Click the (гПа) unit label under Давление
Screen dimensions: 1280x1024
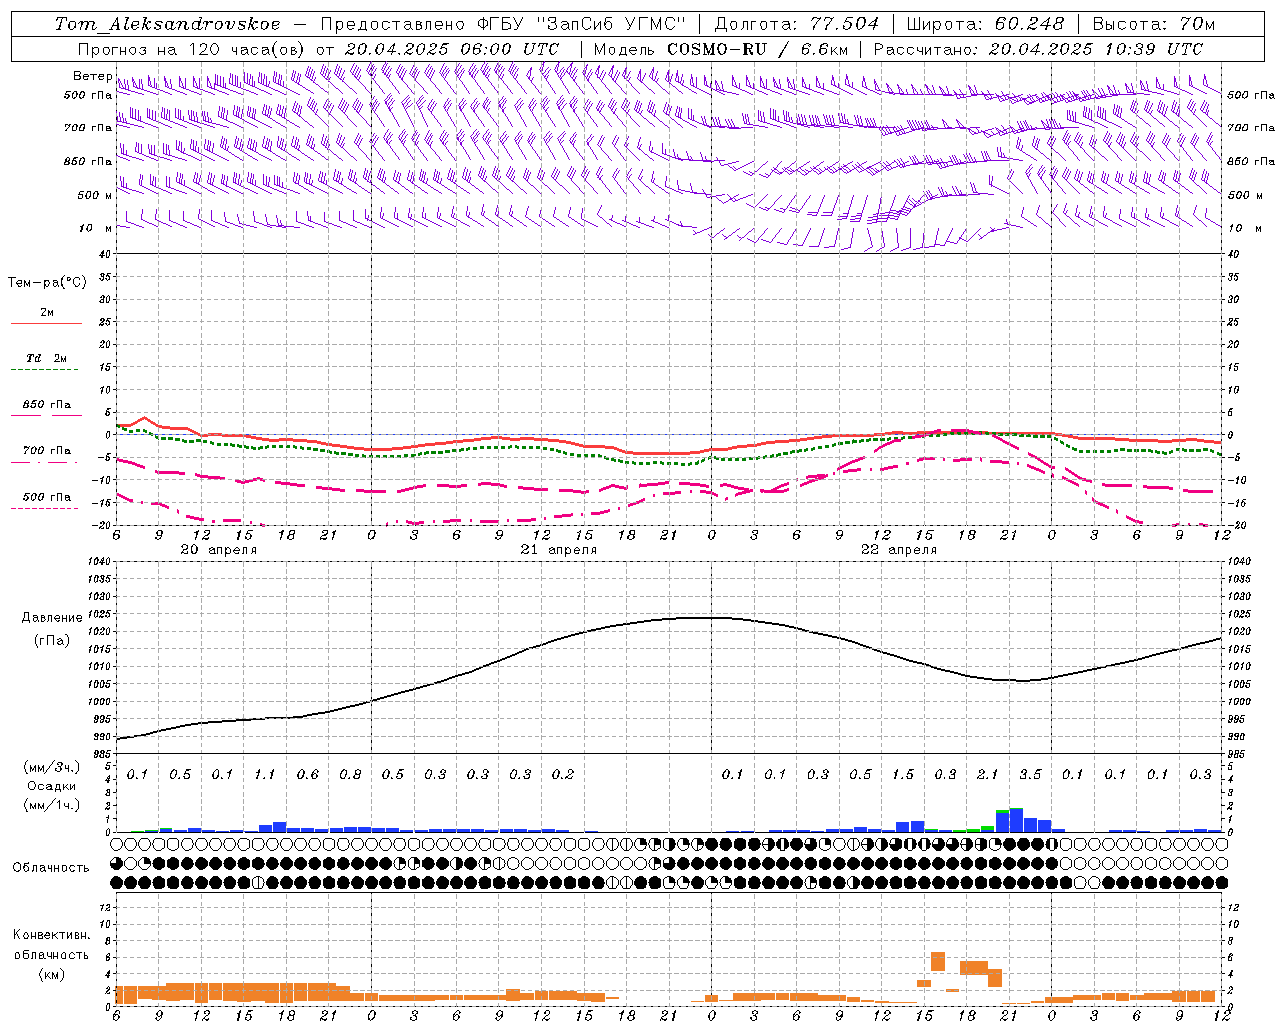point(52,640)
